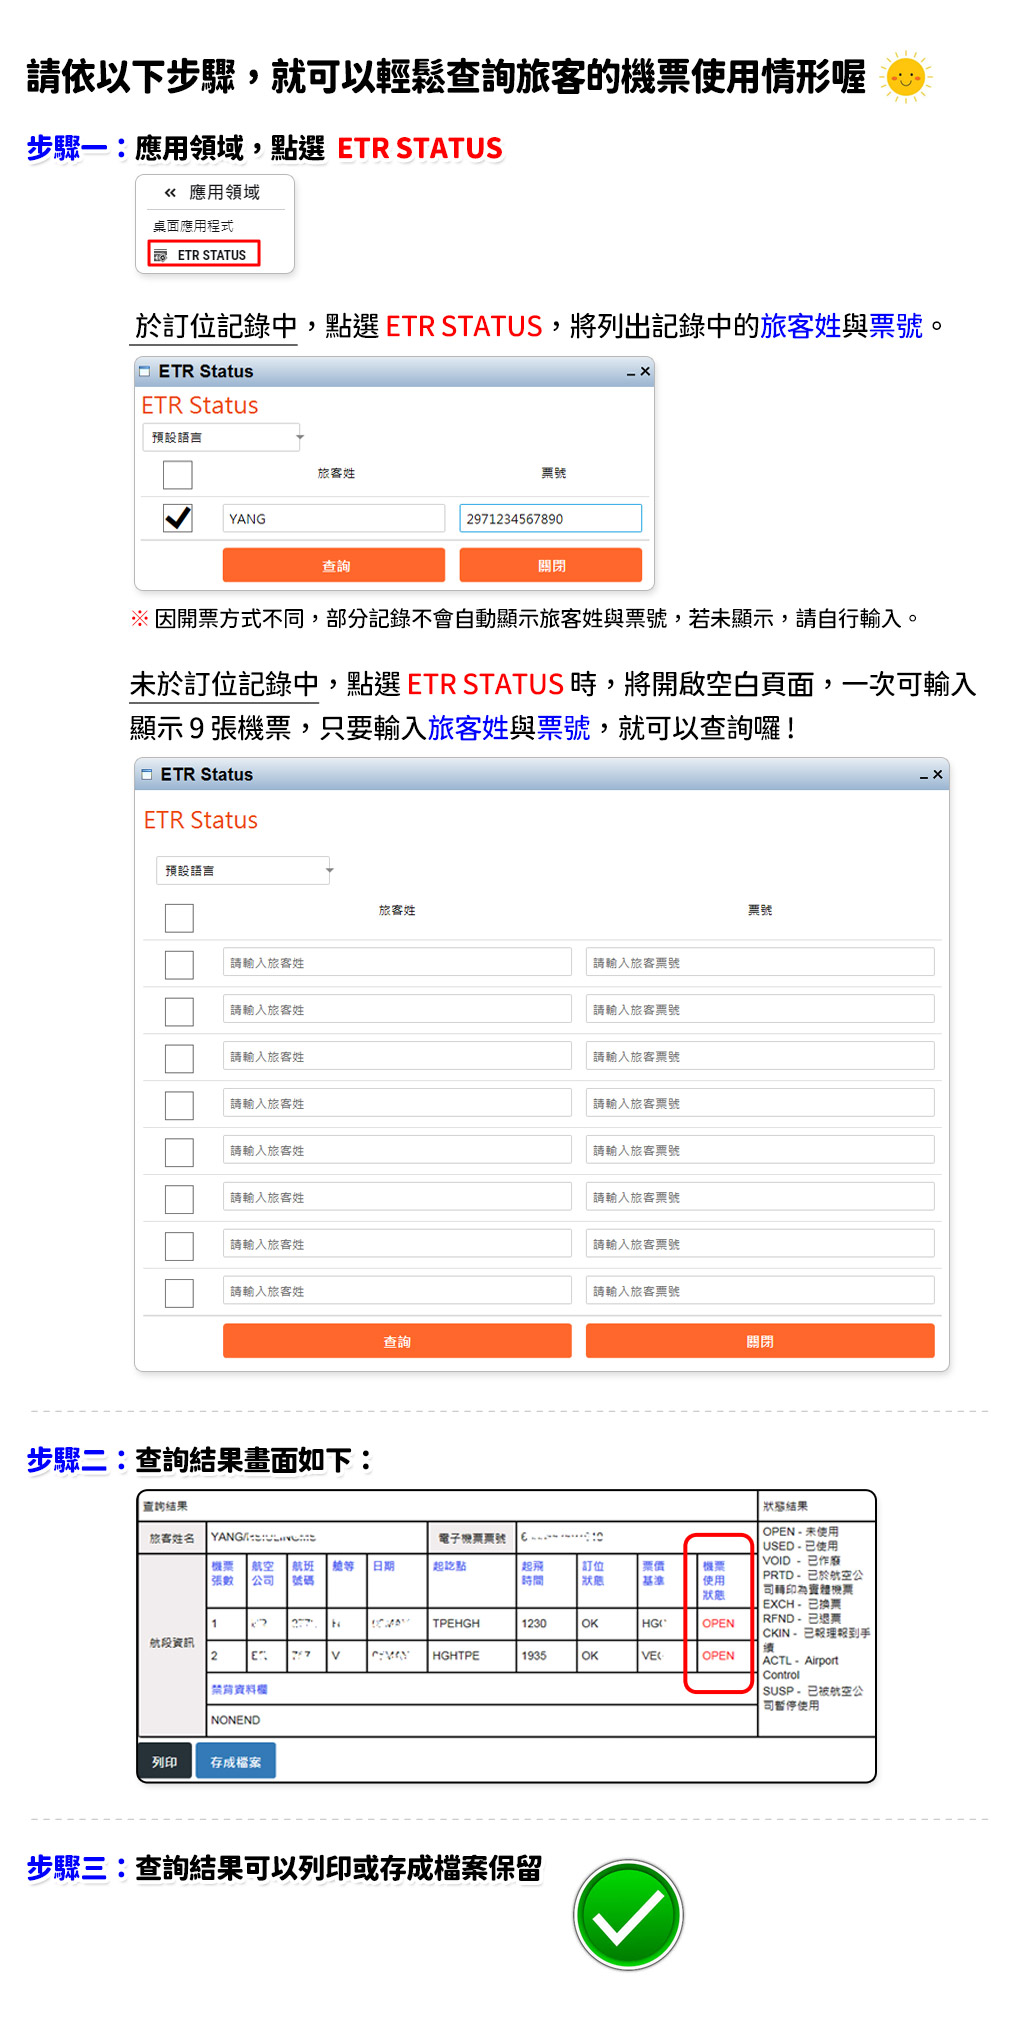The width and height of the screenshot is (1026, 2031).
Task: Click the passenger surname field containing YANG
Action: 333,518
